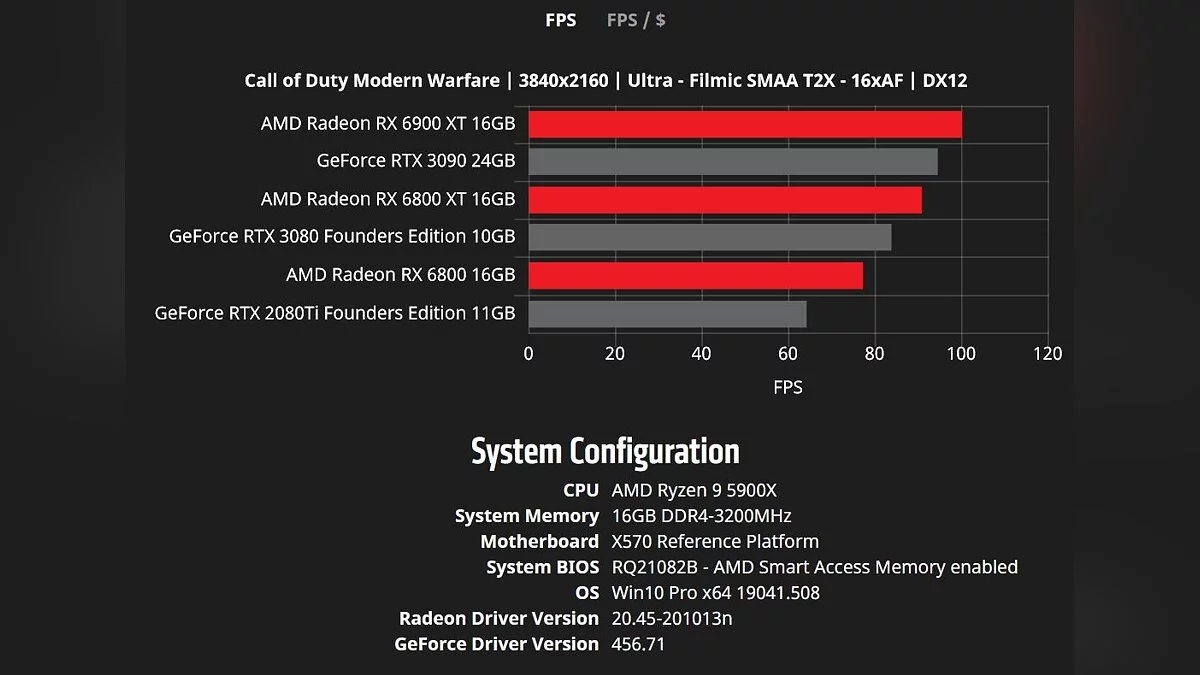Select the RTX 2080Ti Founders Edition bar
The height and width of the screenshot is (675, 1200).
[x=667, y=313]
